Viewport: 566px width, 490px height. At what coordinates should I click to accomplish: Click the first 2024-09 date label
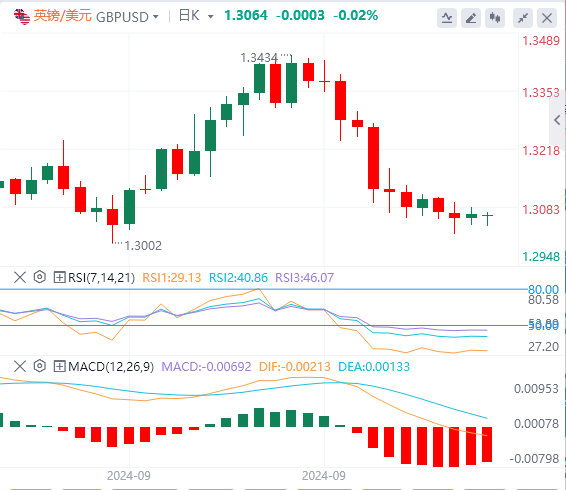point(129,476)
